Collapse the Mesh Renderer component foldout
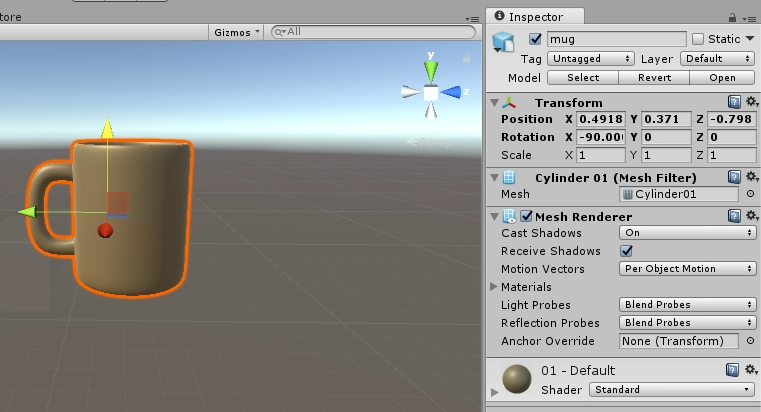Viewport: 761px width, 412px height. (x=495, y=216)
